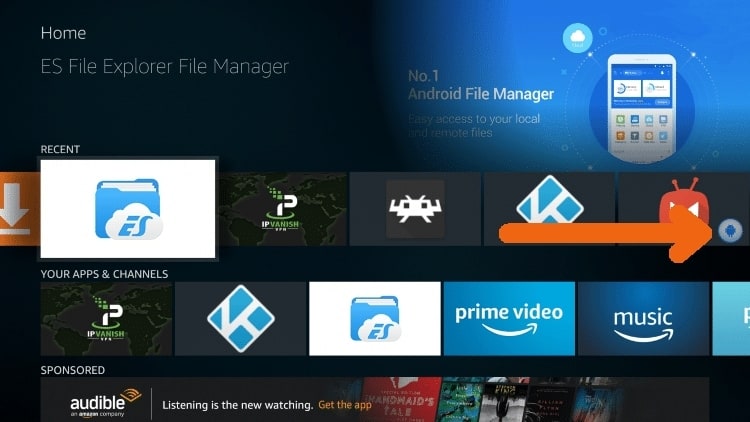Open RetroArch from the Recent row
This screenshot has height=422, width=750.
click(415, 209)
